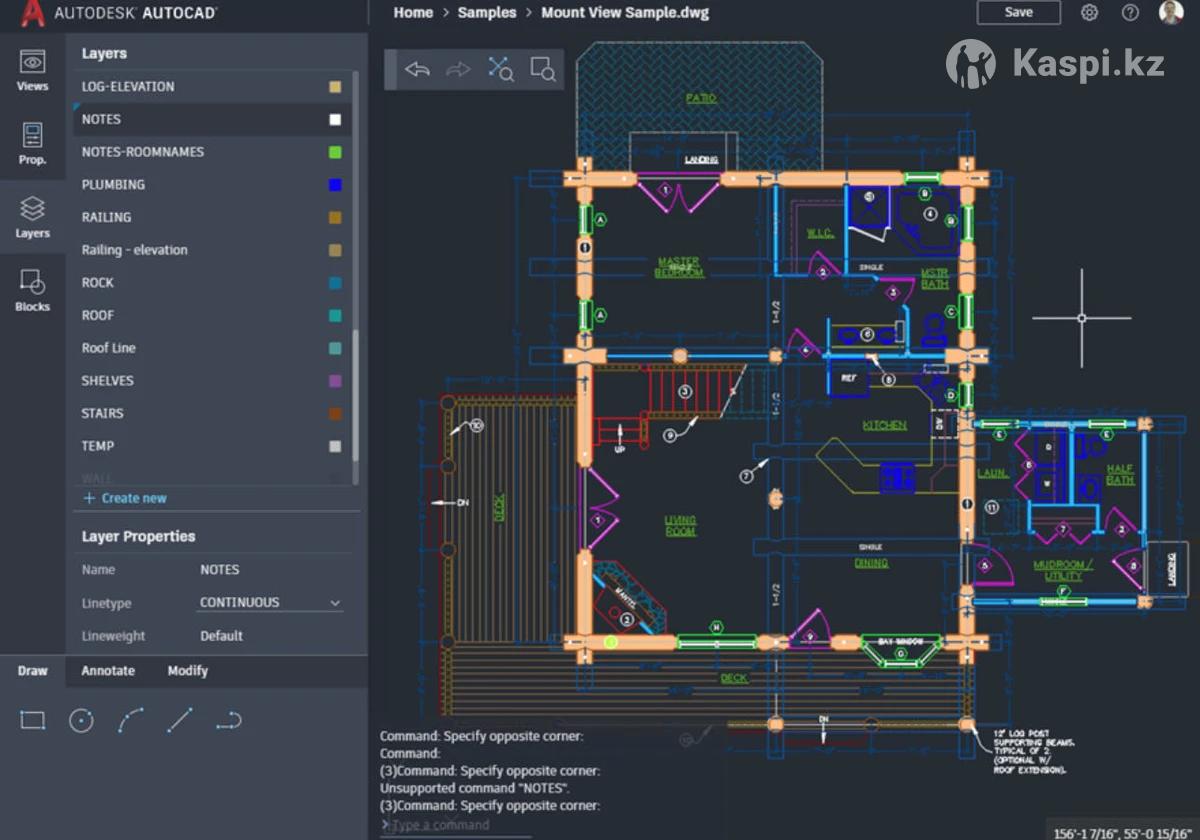Click the PLUMBING layer blue color swatch

[335, 185]
